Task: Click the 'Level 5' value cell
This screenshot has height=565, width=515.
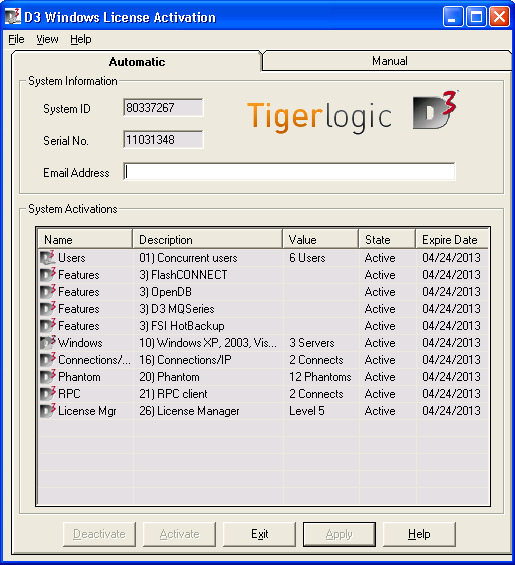Action: coord(321,410)
